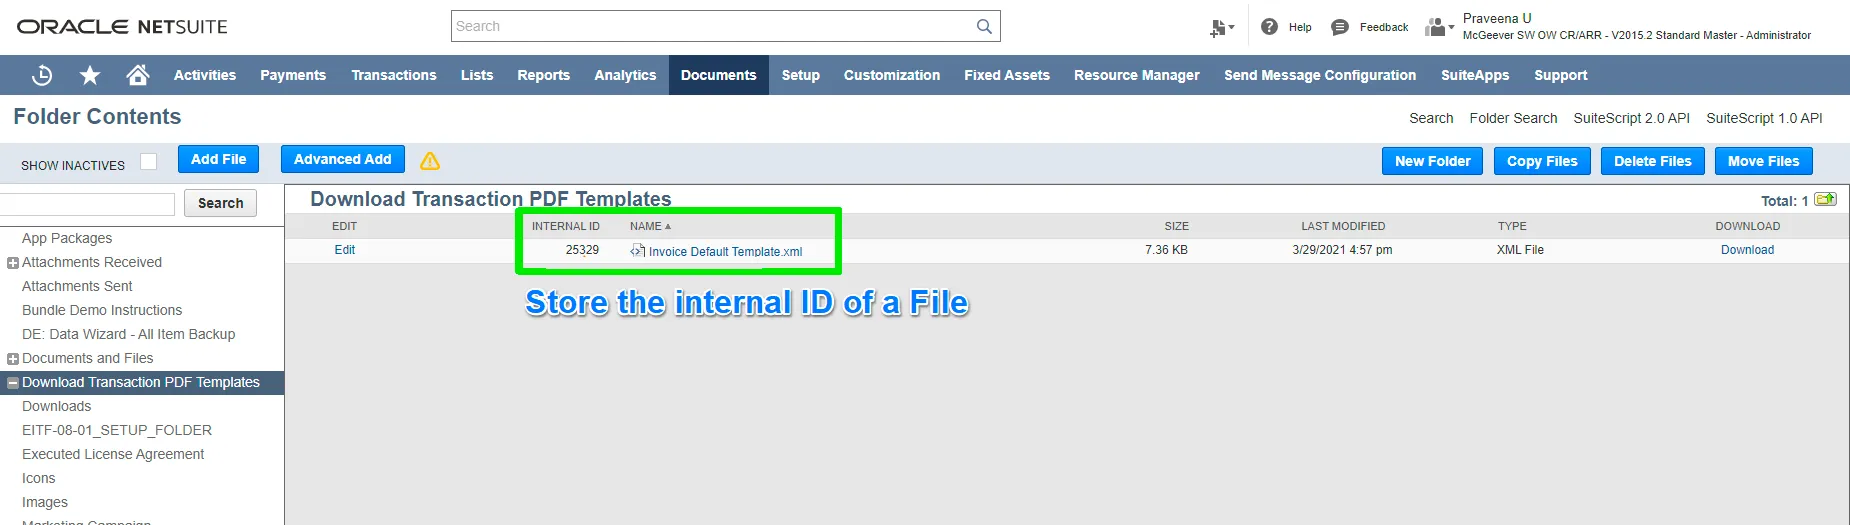Open the Support menu
The image size is (1850, 525).
pyautogui.click(x=1561, y=75)
